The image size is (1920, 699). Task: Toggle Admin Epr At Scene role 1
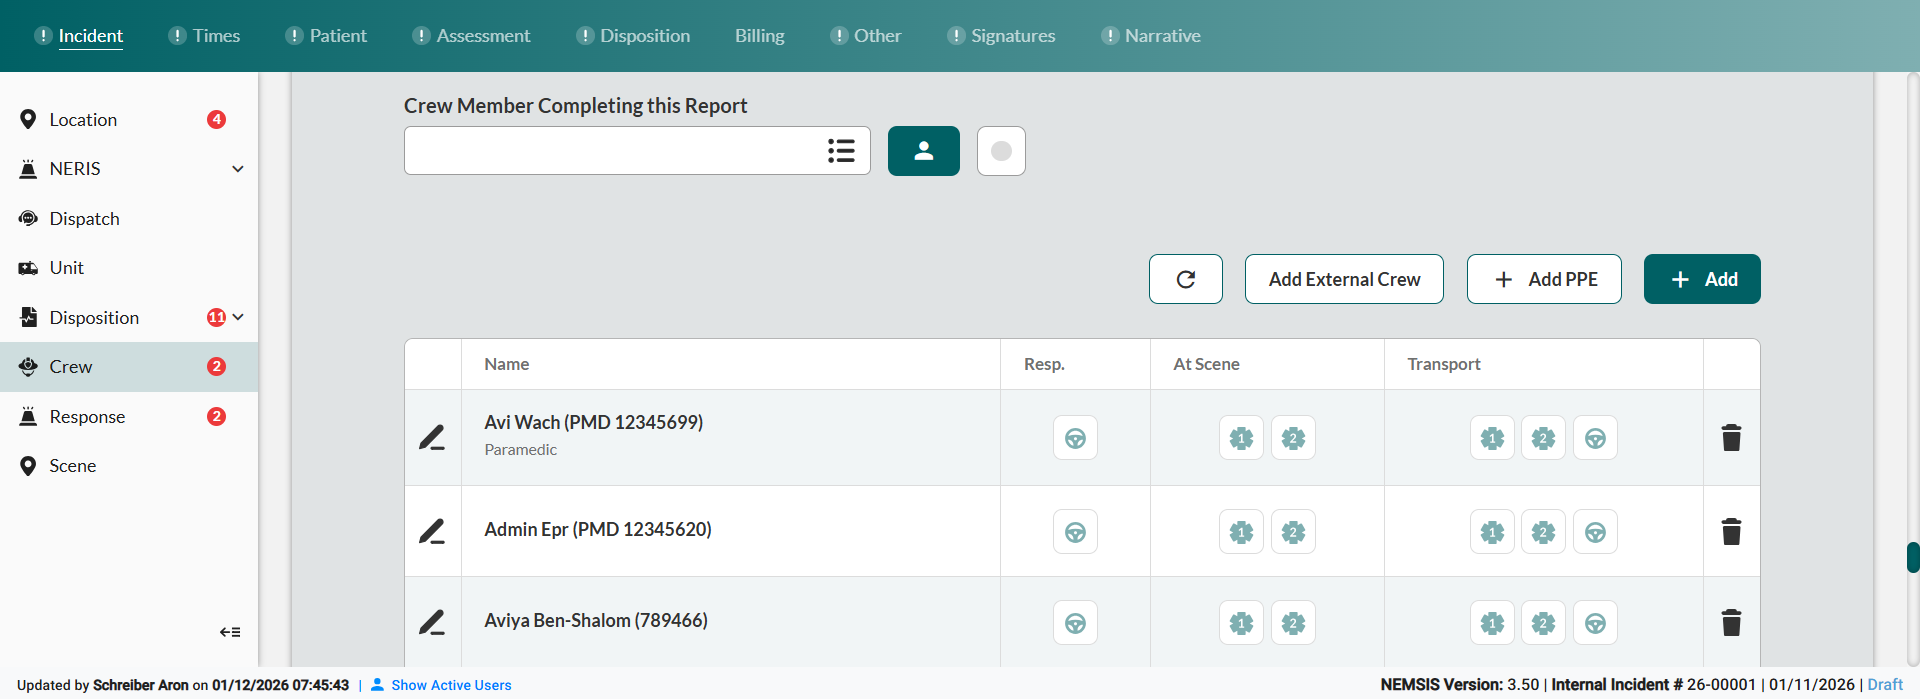click(1241, 532)
